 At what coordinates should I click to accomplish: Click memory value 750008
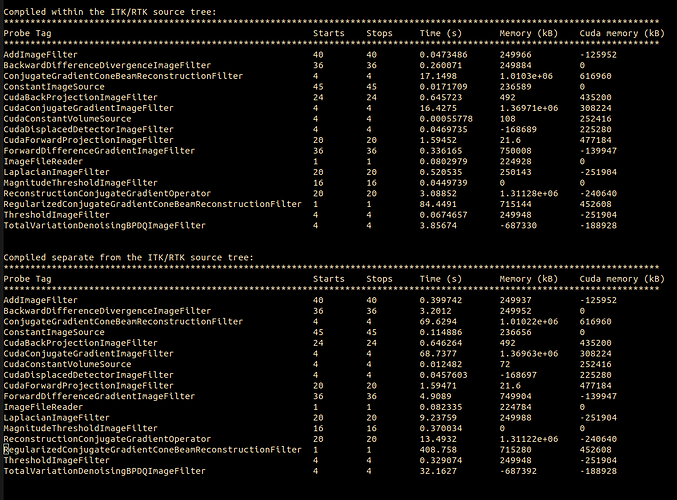(516, 151)
